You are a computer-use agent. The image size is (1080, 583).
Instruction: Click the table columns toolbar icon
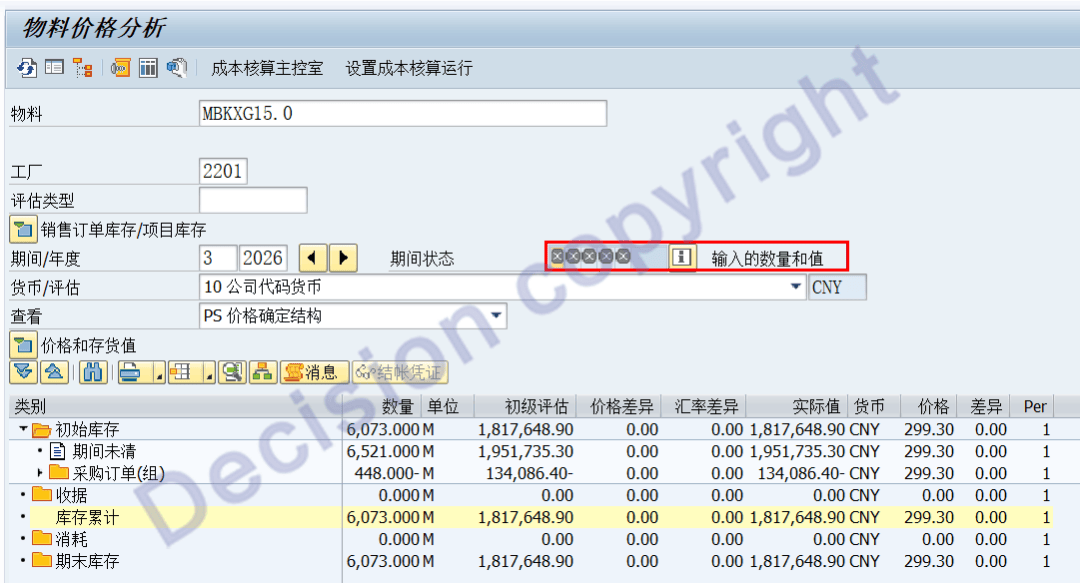(x=148, y=68)
